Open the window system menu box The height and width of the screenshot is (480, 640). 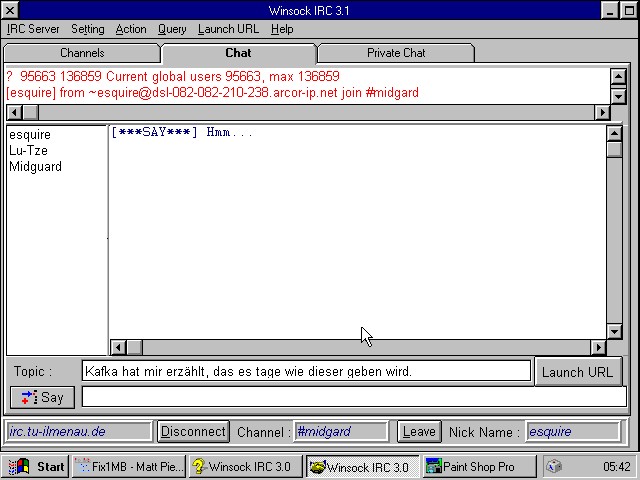[x=11, y=10]
